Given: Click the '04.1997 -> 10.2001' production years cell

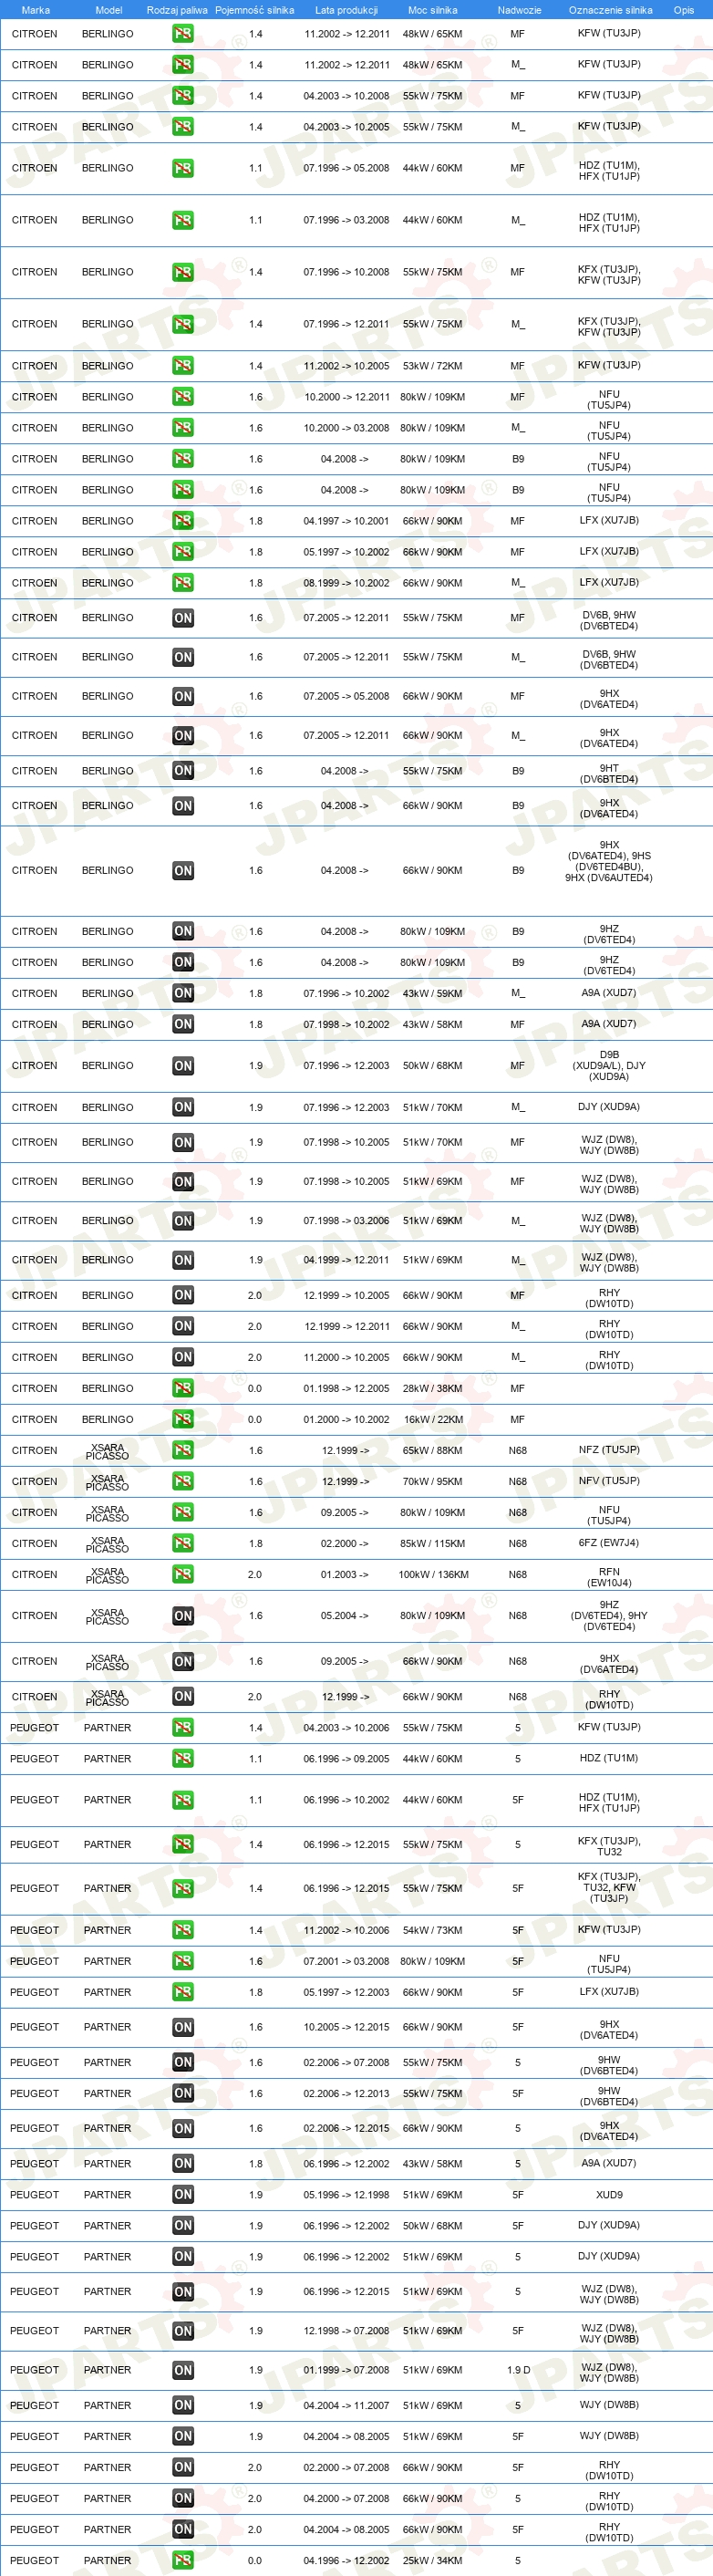Looking at the screenshot, I should [x=346, y=521].
